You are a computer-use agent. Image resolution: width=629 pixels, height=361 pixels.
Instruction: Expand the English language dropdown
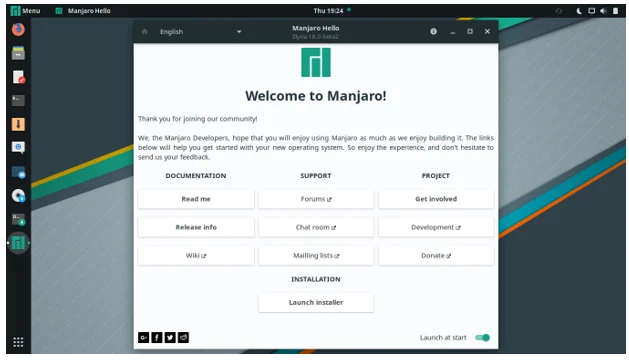[201, 32]
